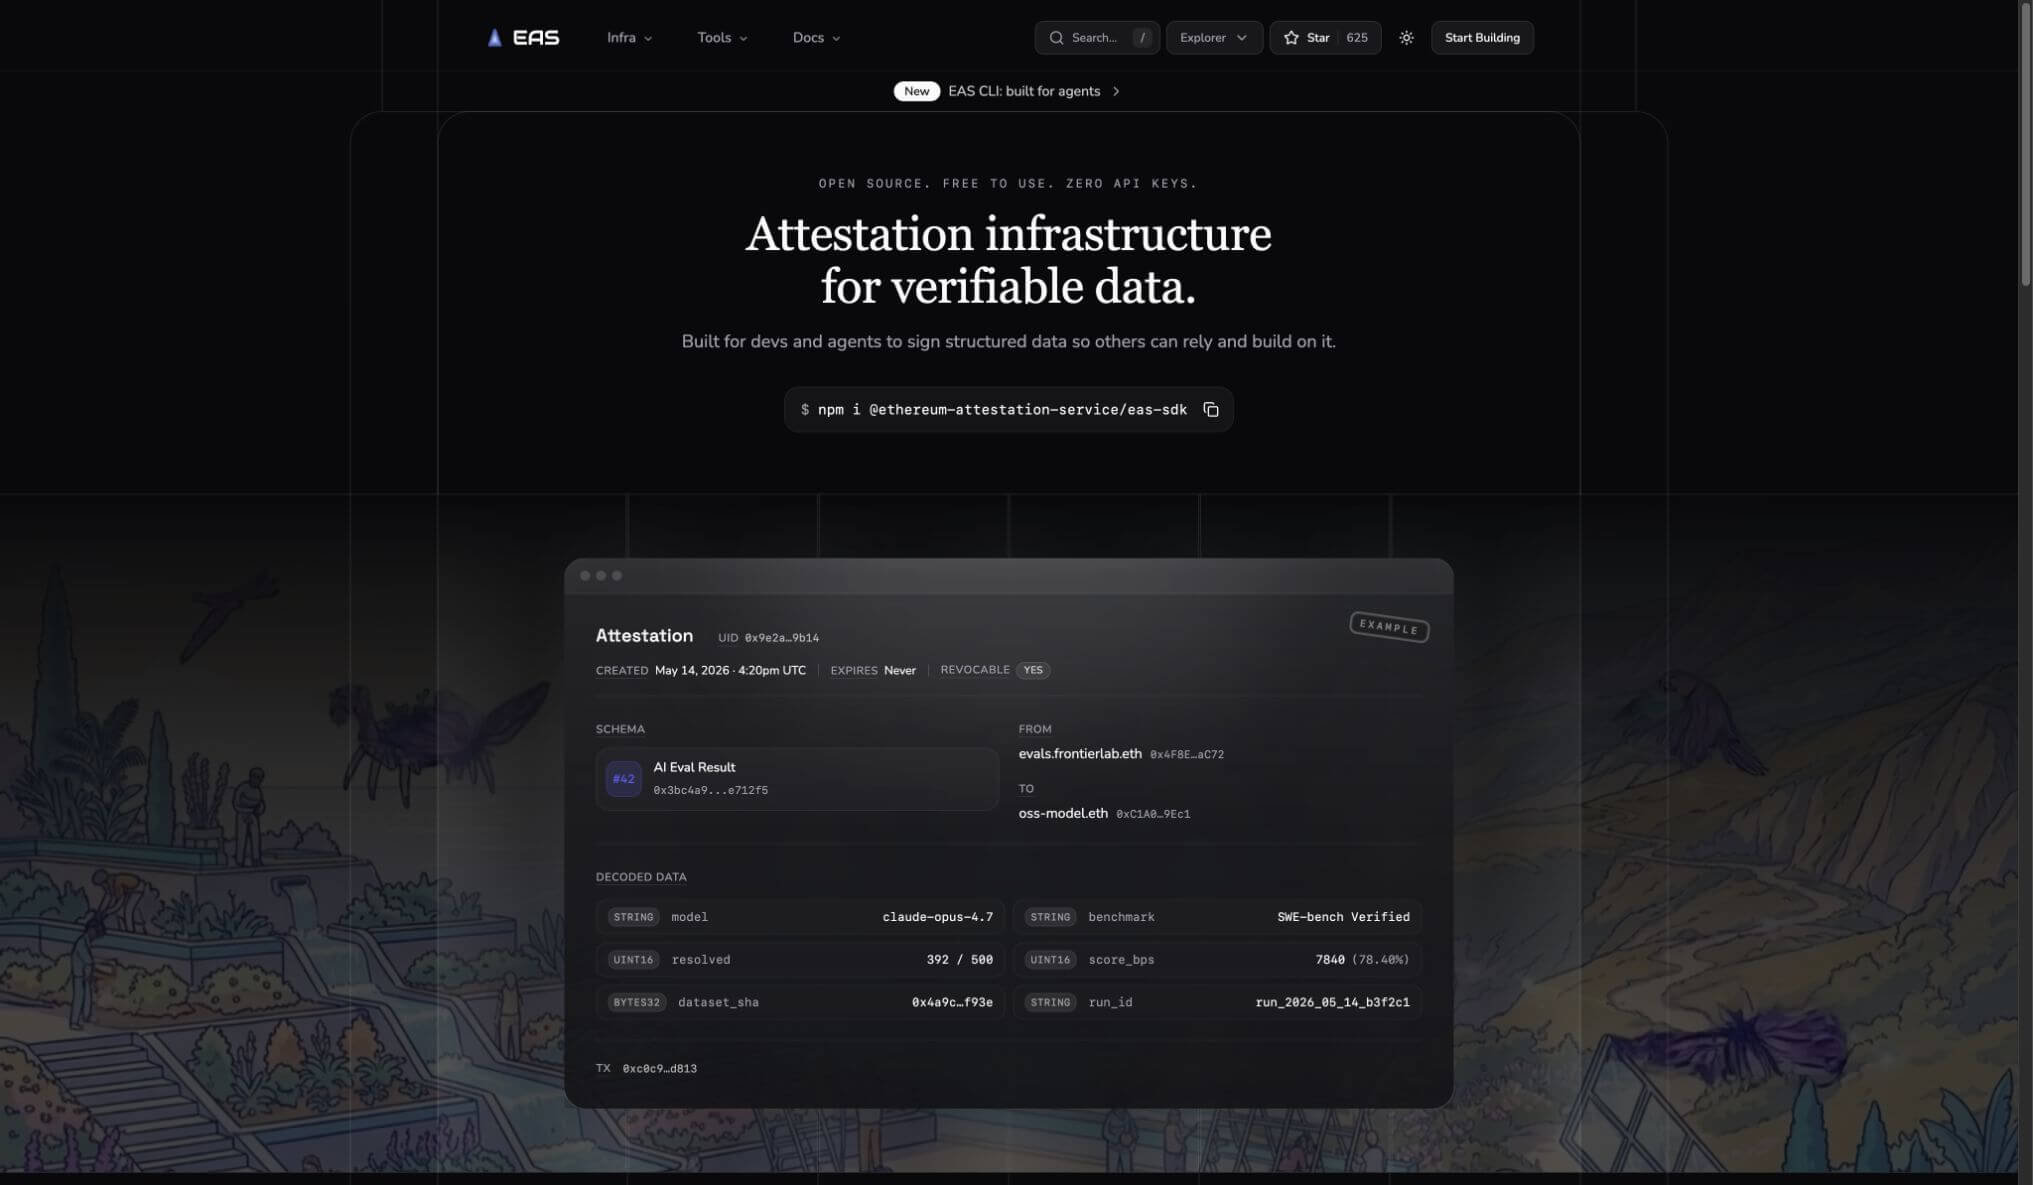Click the npm i eas-sdk command text
Viewport: 2033px width, 1185px height.
[1002, 410]
